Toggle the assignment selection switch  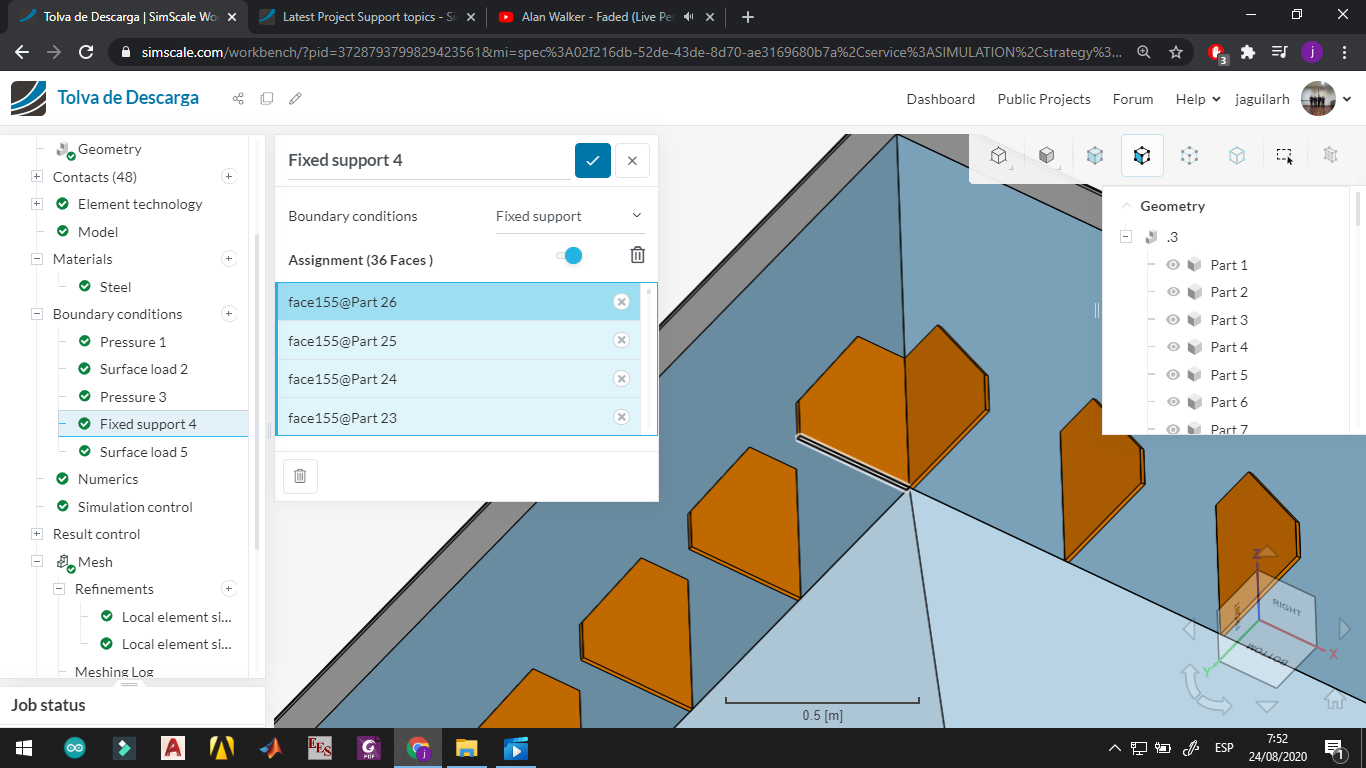[x=569, y=256]
